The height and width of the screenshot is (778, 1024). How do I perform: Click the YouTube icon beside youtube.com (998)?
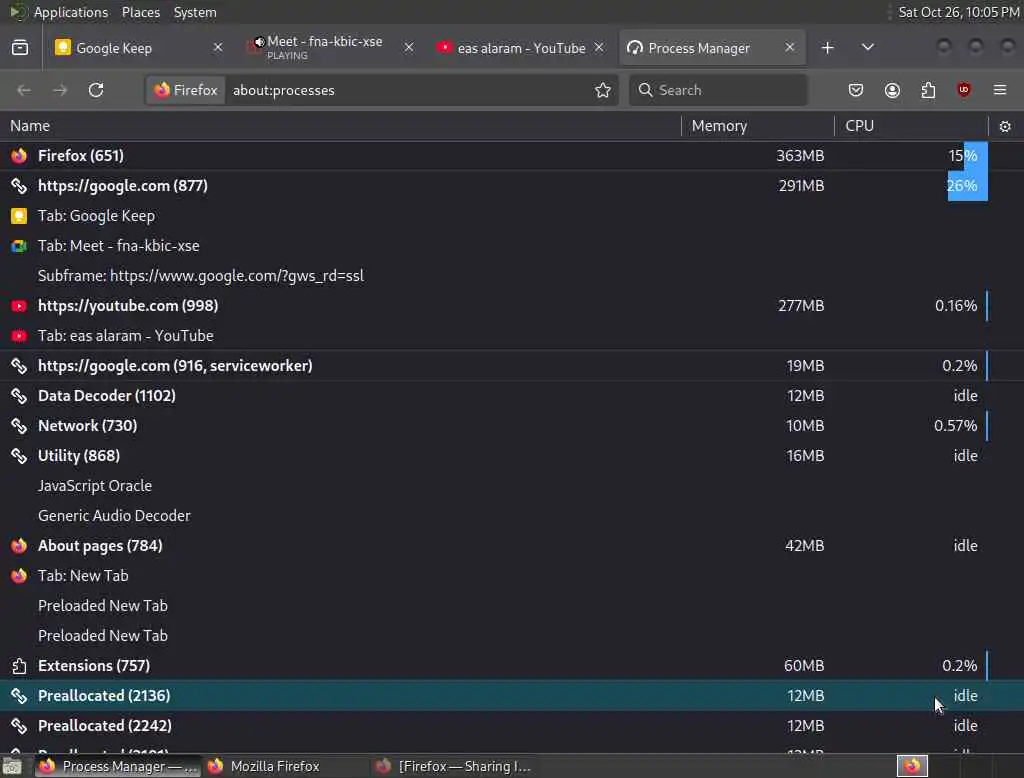pos(19,306)
